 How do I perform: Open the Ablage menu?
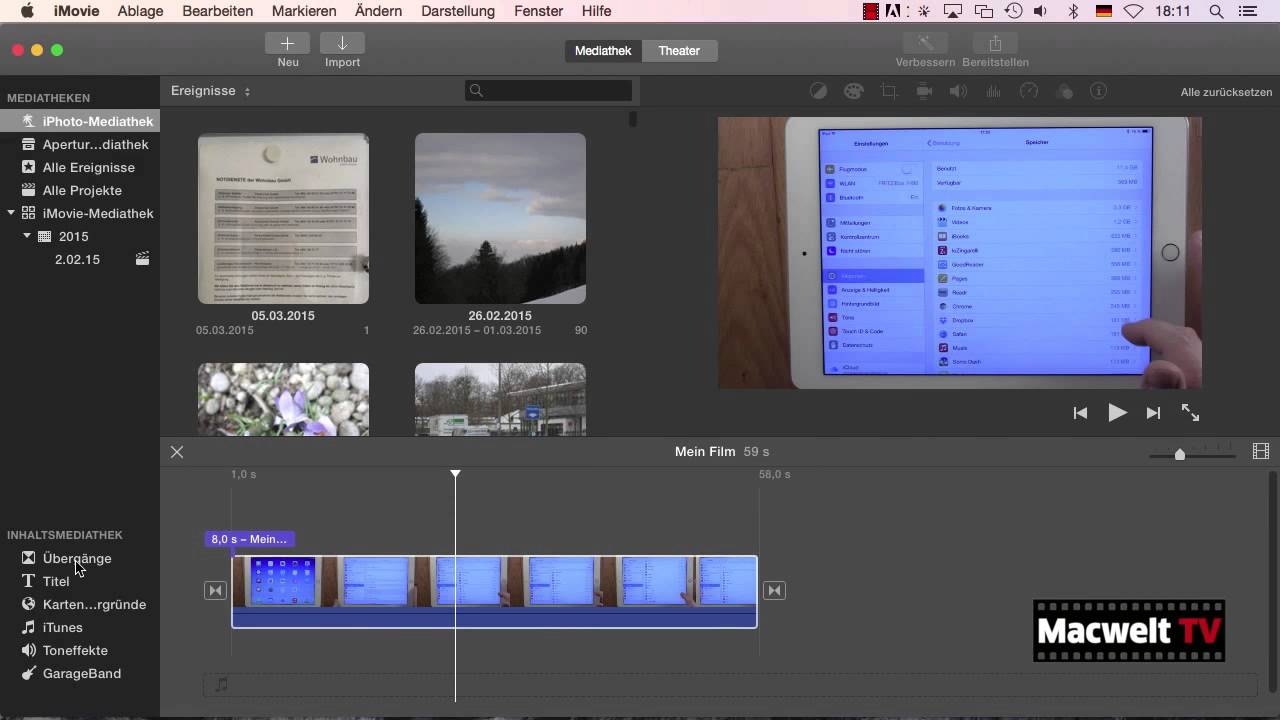click(x=142, y=11)
